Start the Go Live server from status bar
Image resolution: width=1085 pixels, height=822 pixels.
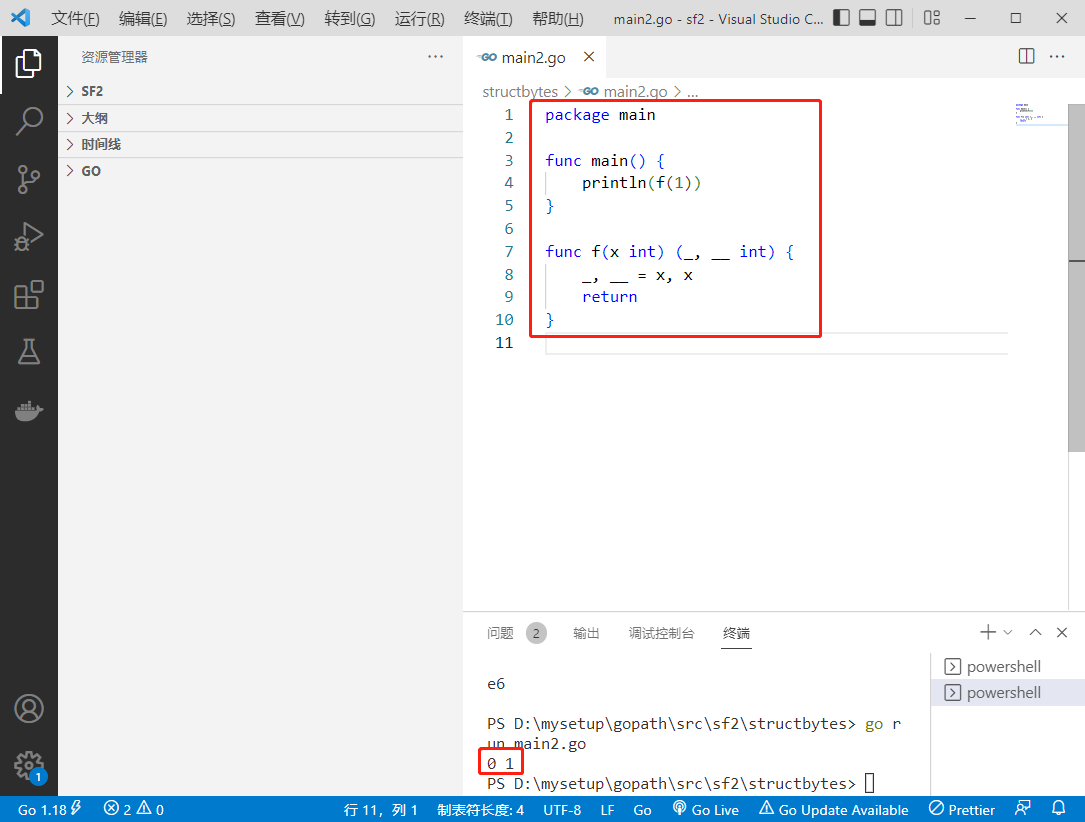(706, 808)
